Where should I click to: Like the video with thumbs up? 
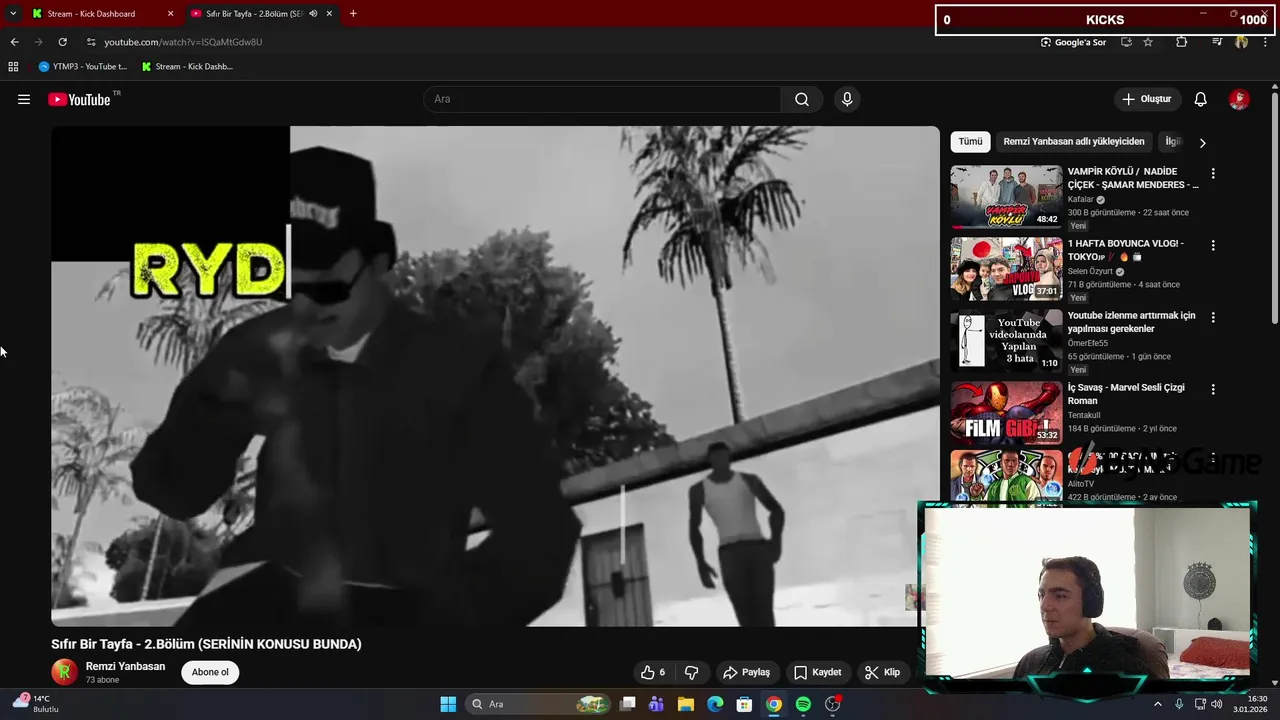pos(653,672)
